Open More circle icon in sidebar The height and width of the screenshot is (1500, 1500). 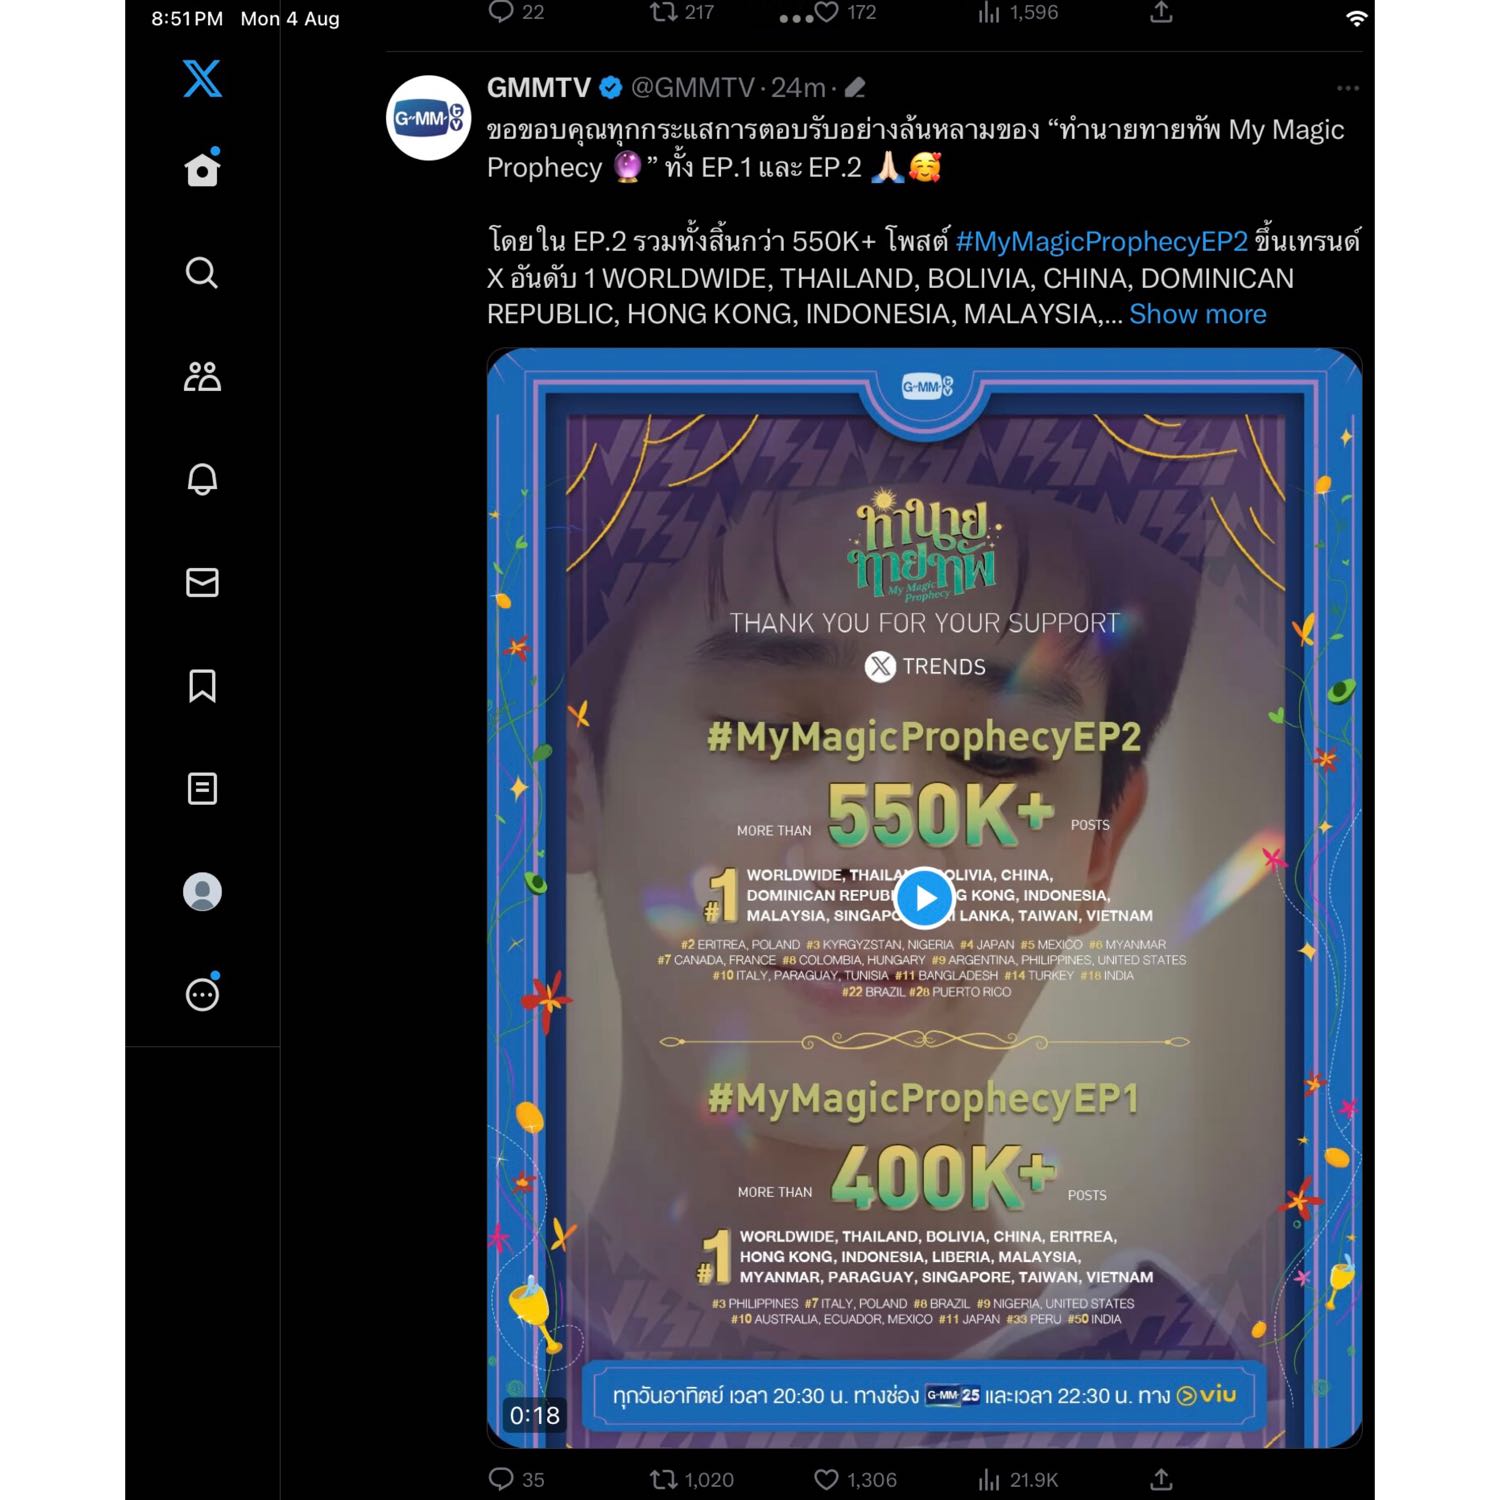point(202,994)
